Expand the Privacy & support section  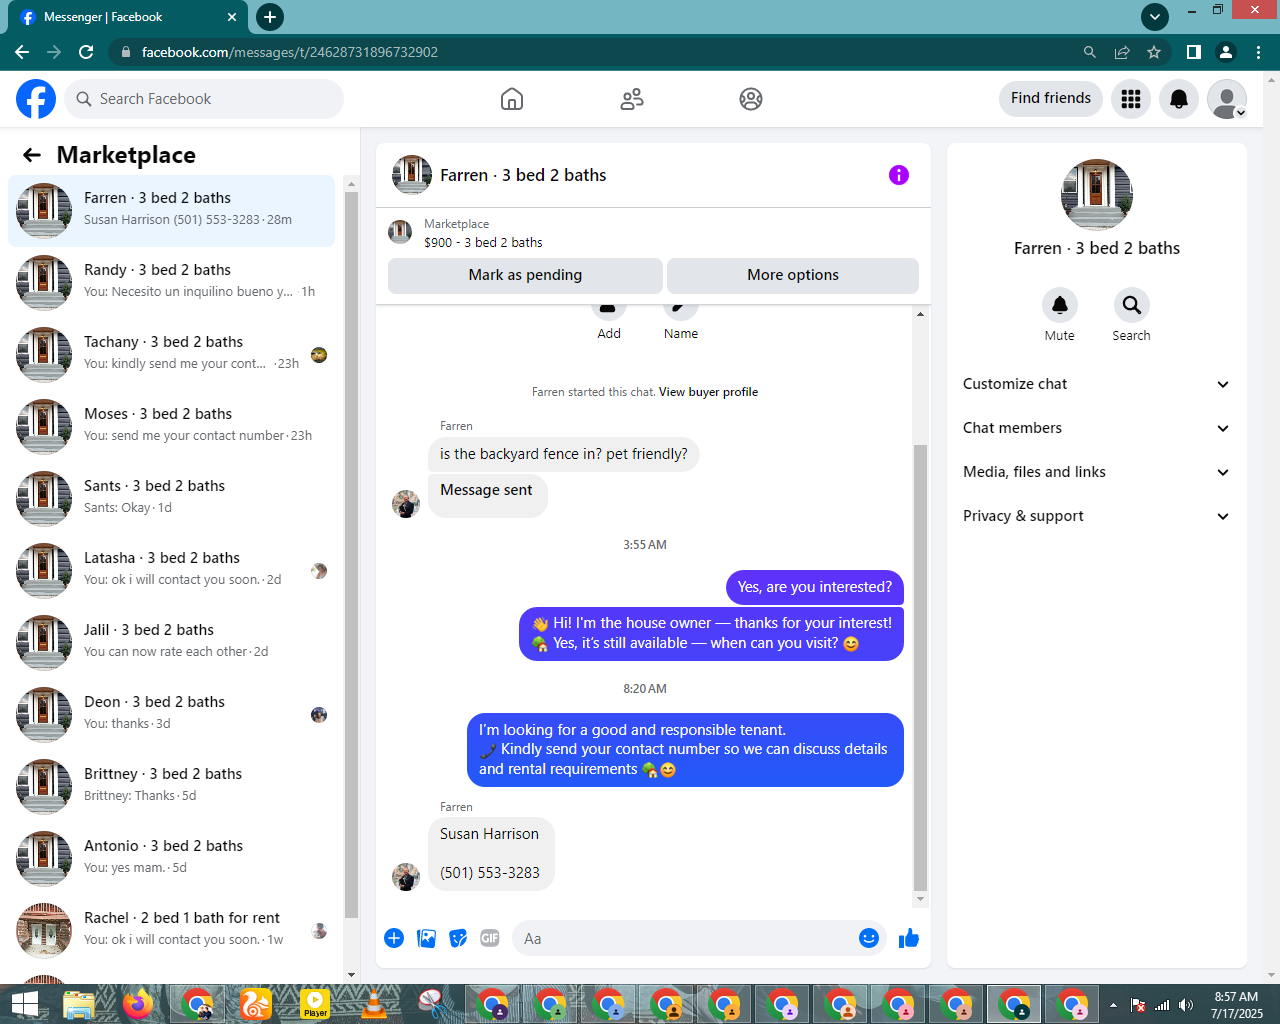(x=1096, y=516)
